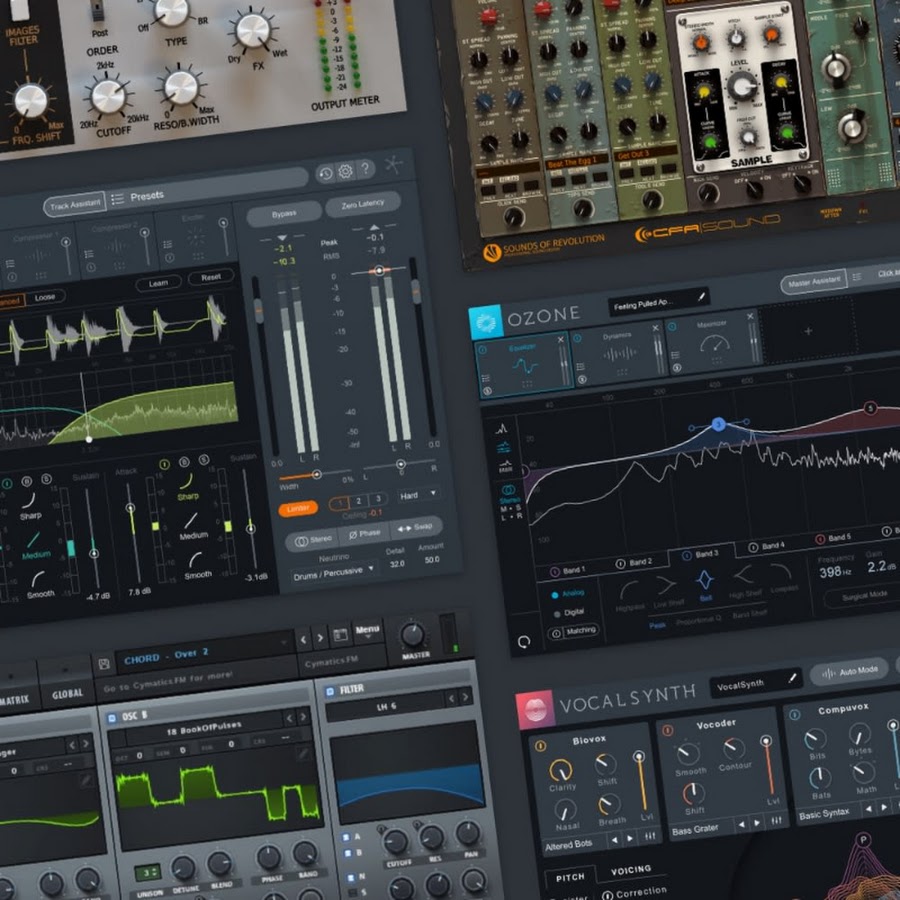Click the save disk icon in Serum
The height and width of the screenshot is (900, 900).
[x=104, y=664]
